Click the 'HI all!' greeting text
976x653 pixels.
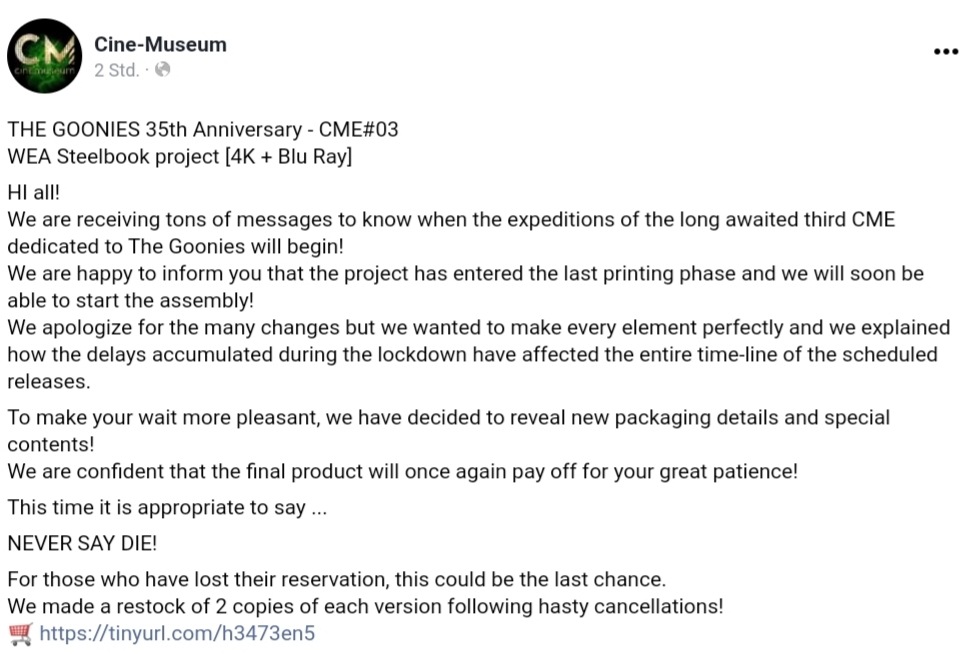pyautogui.click(x=34, y=192)
